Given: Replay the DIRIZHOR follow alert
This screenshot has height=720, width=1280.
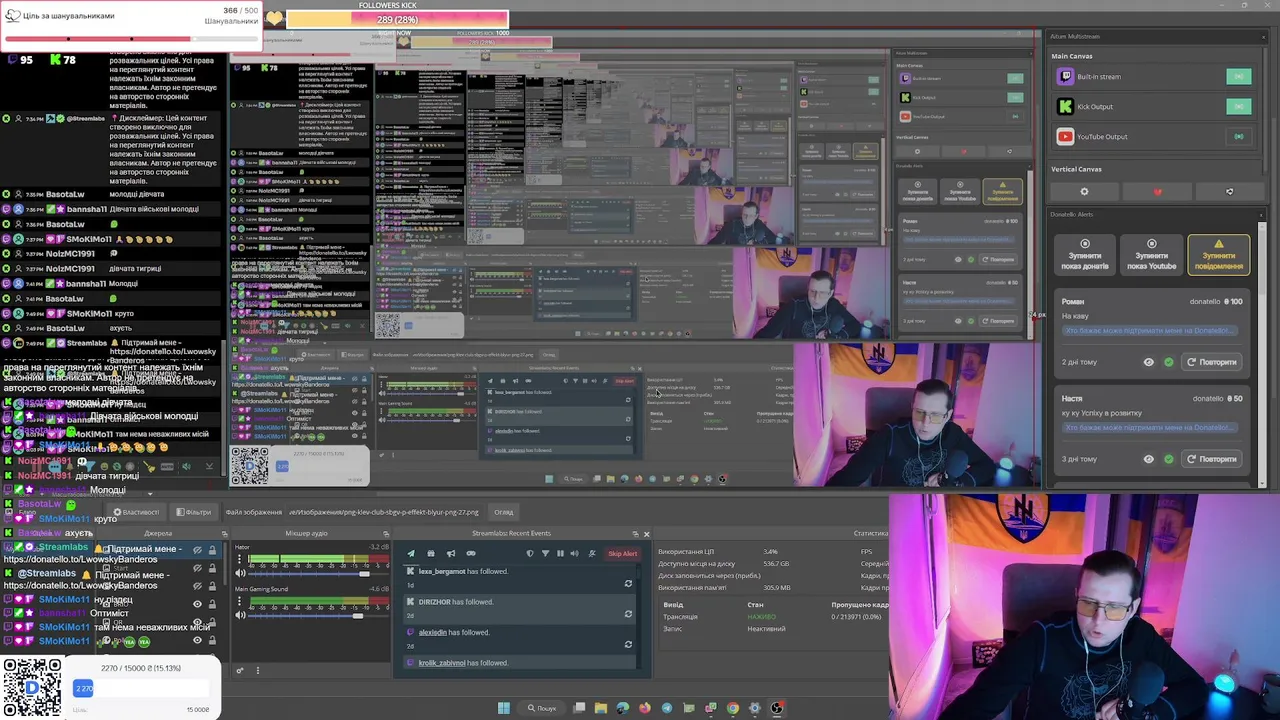Looking at the screenshot, I should pos(628,613).
